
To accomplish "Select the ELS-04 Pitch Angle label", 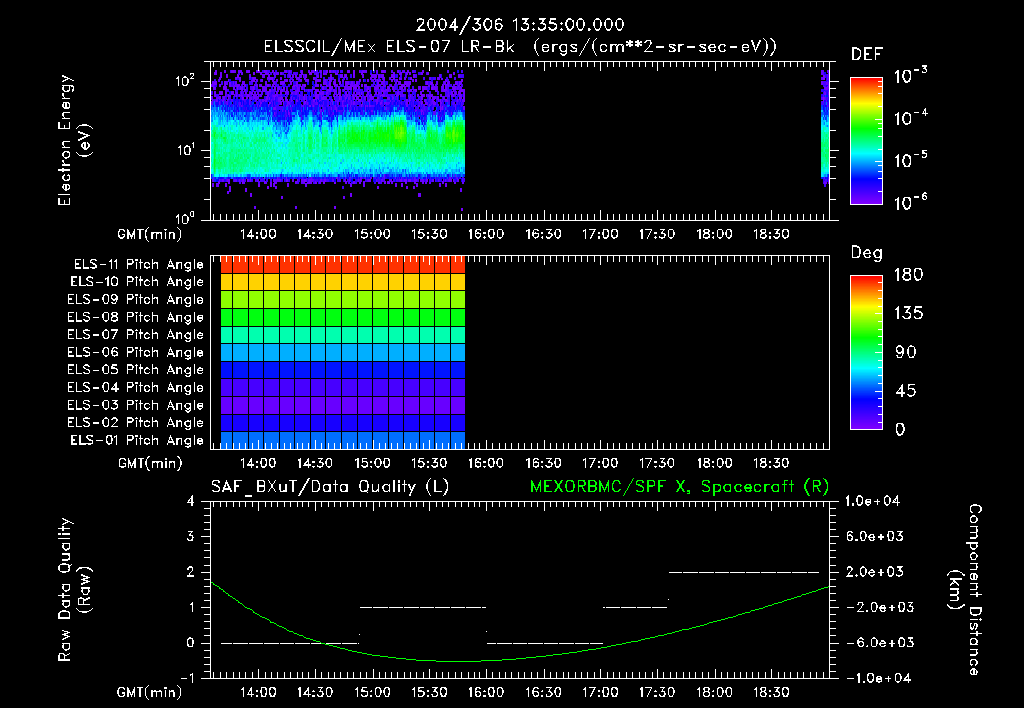I will [135, 387].
